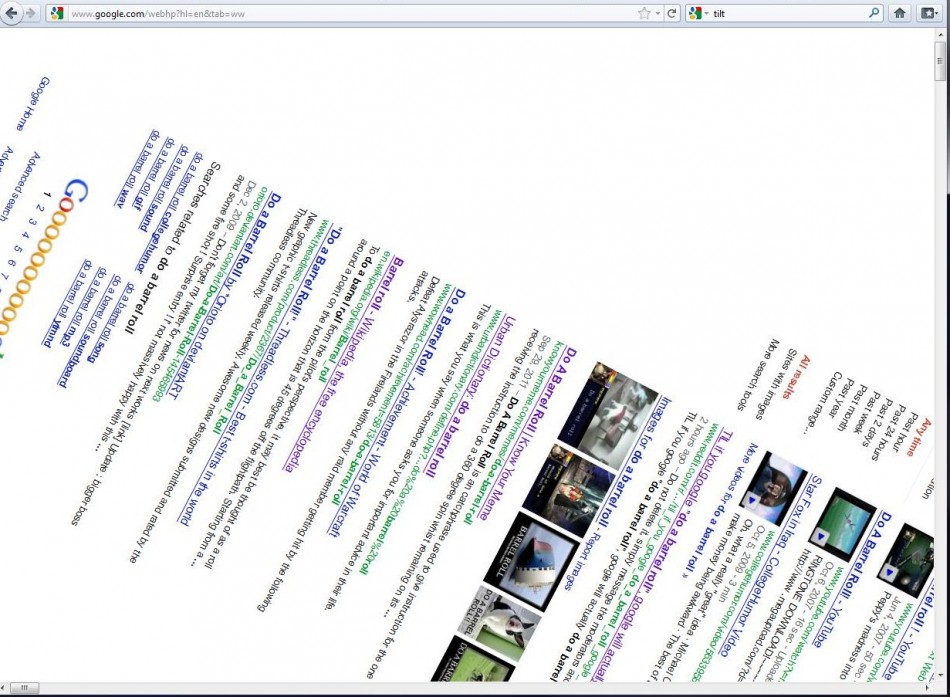Open related search do a barrel roll wav
The image size is (950, 697).
click(136, 168)
